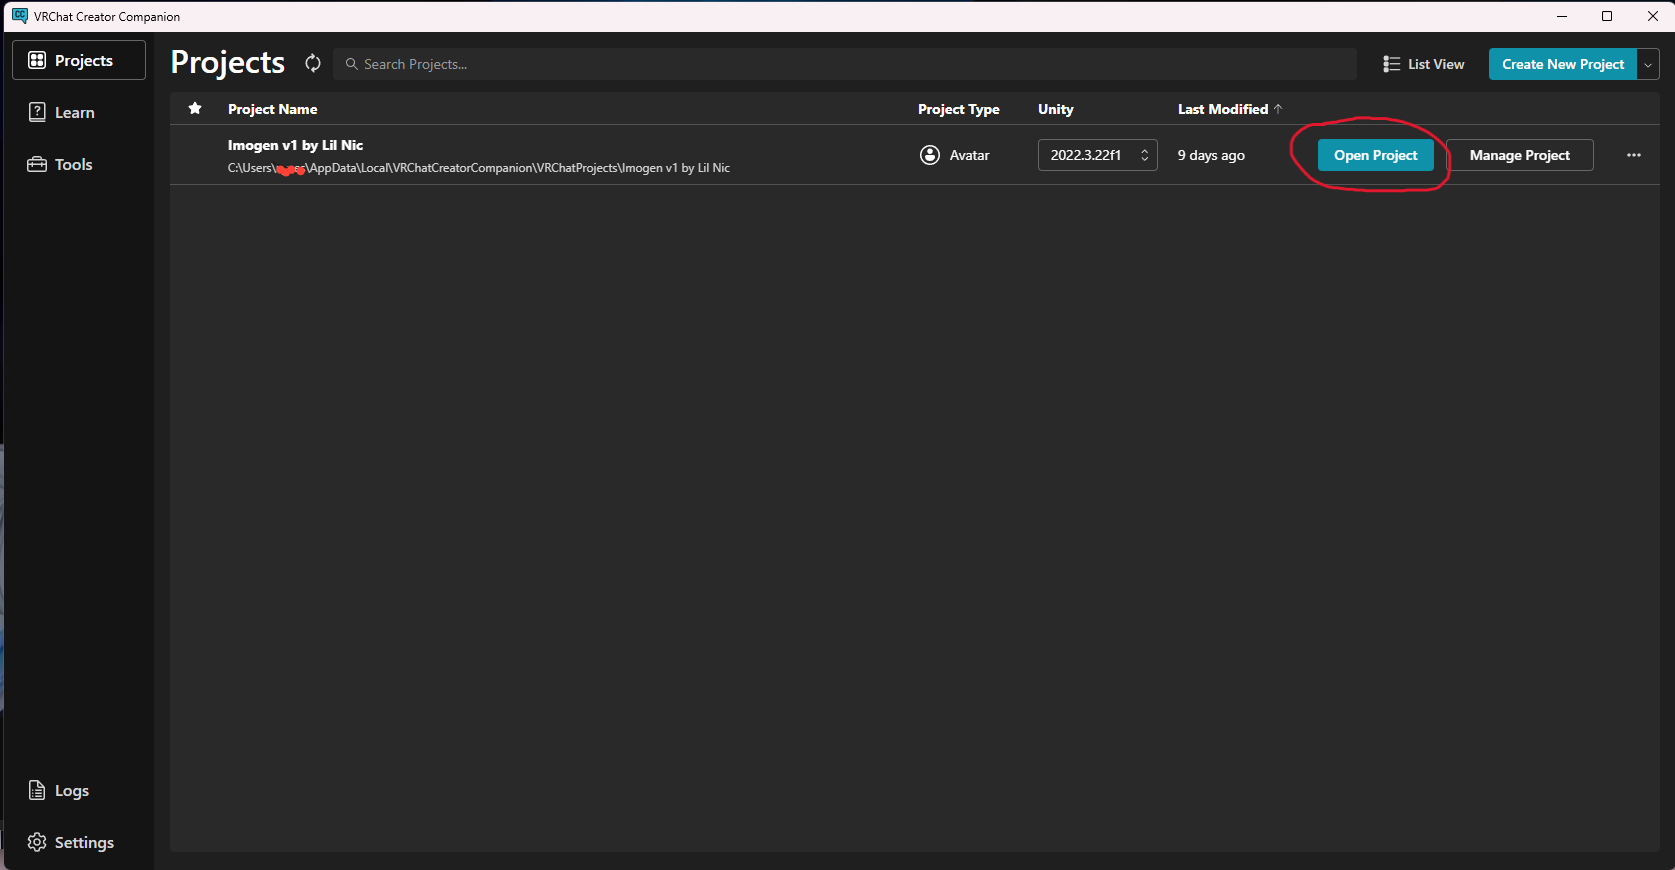This screenshot has height=870, width=1675.
Task: Click the 9 days ago timestamp
Action: [x=1211, y=155]
